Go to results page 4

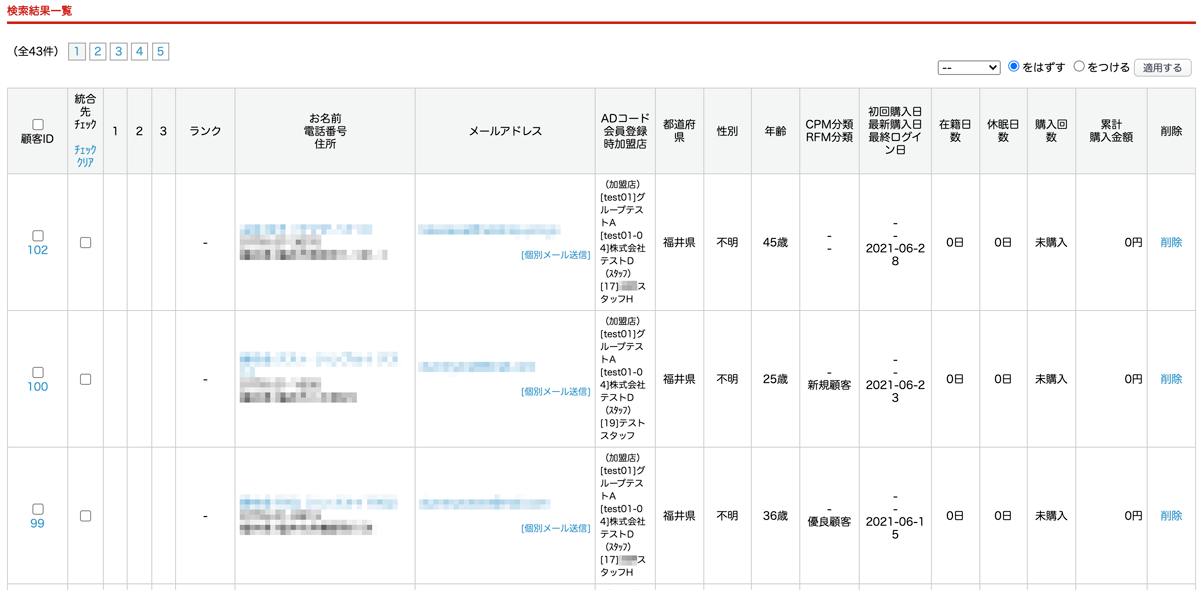point(139,51)
